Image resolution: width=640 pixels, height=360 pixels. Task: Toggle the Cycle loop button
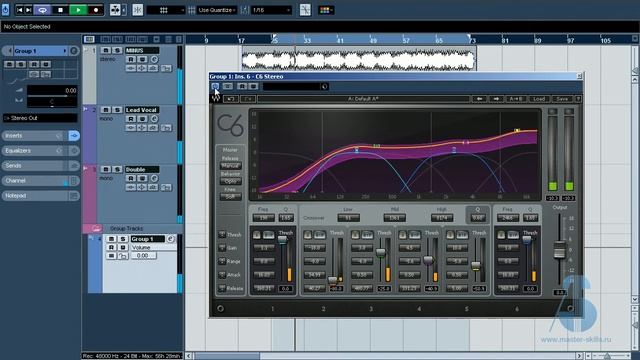42,10
